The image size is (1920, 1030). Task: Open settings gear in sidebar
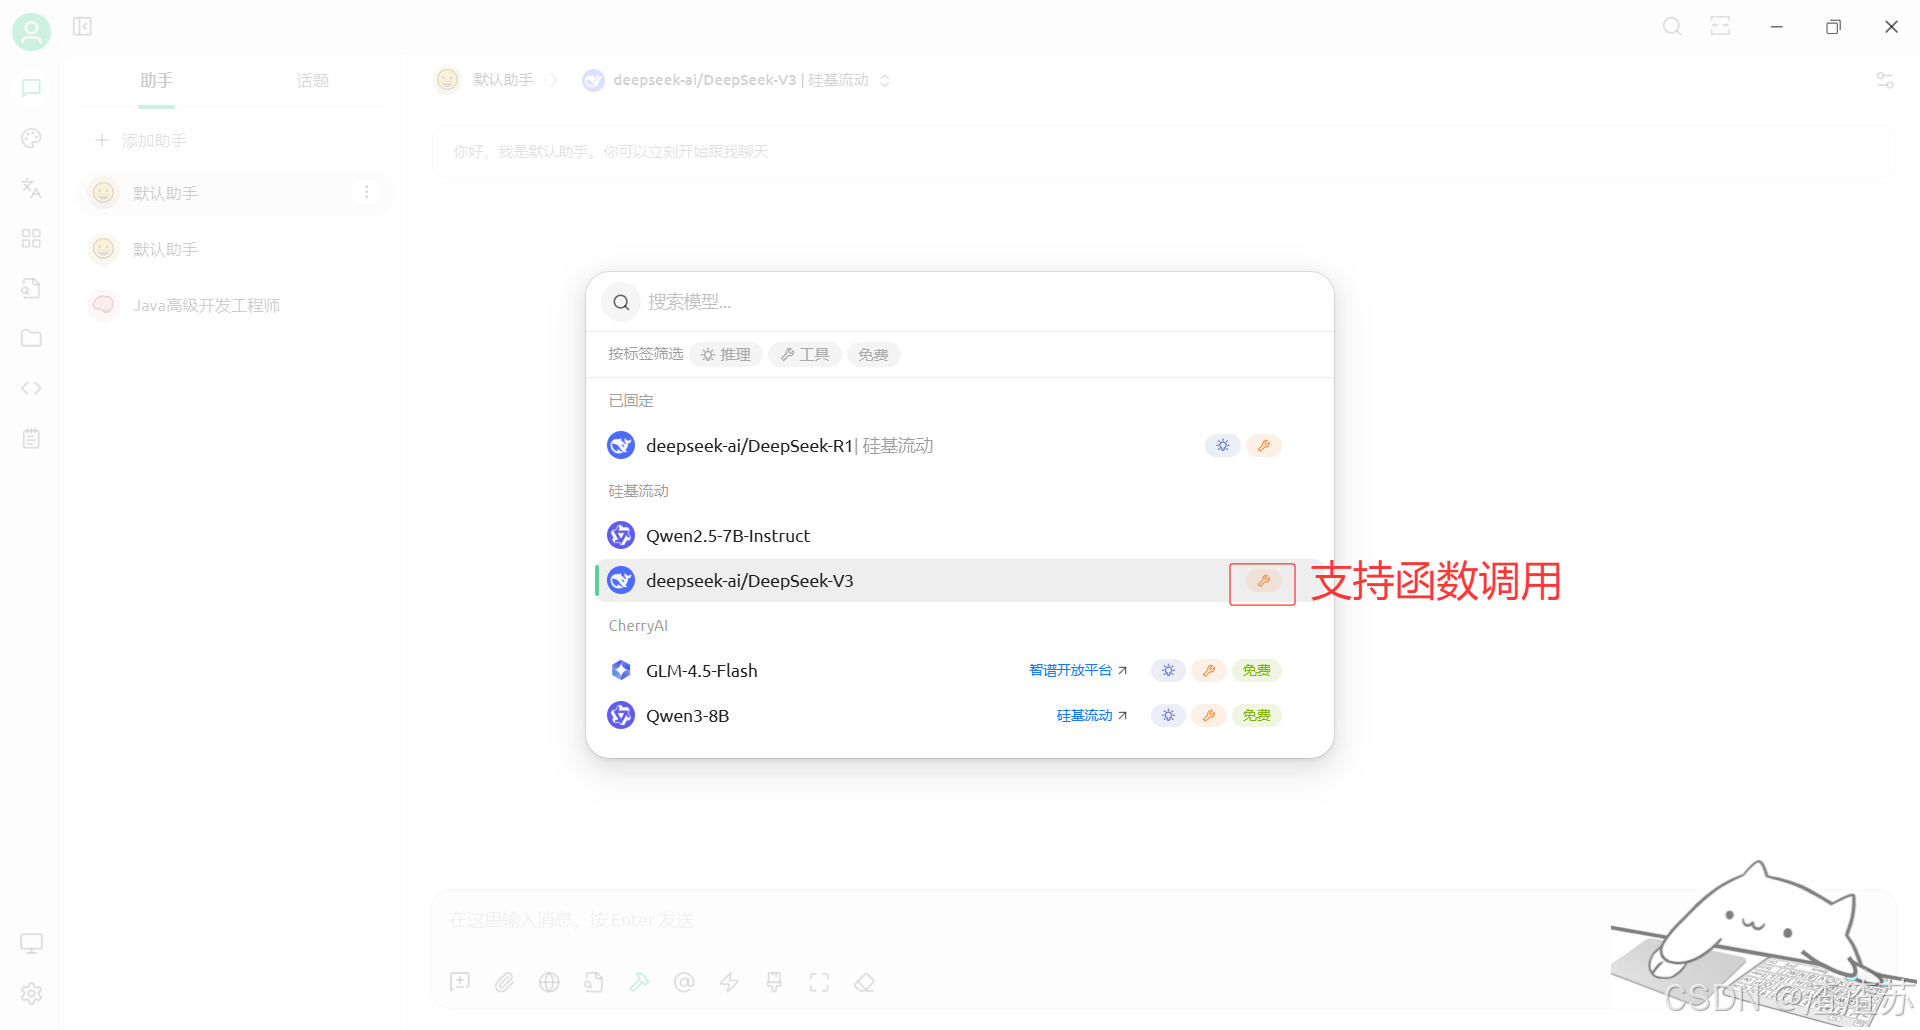tap(31, 993)
